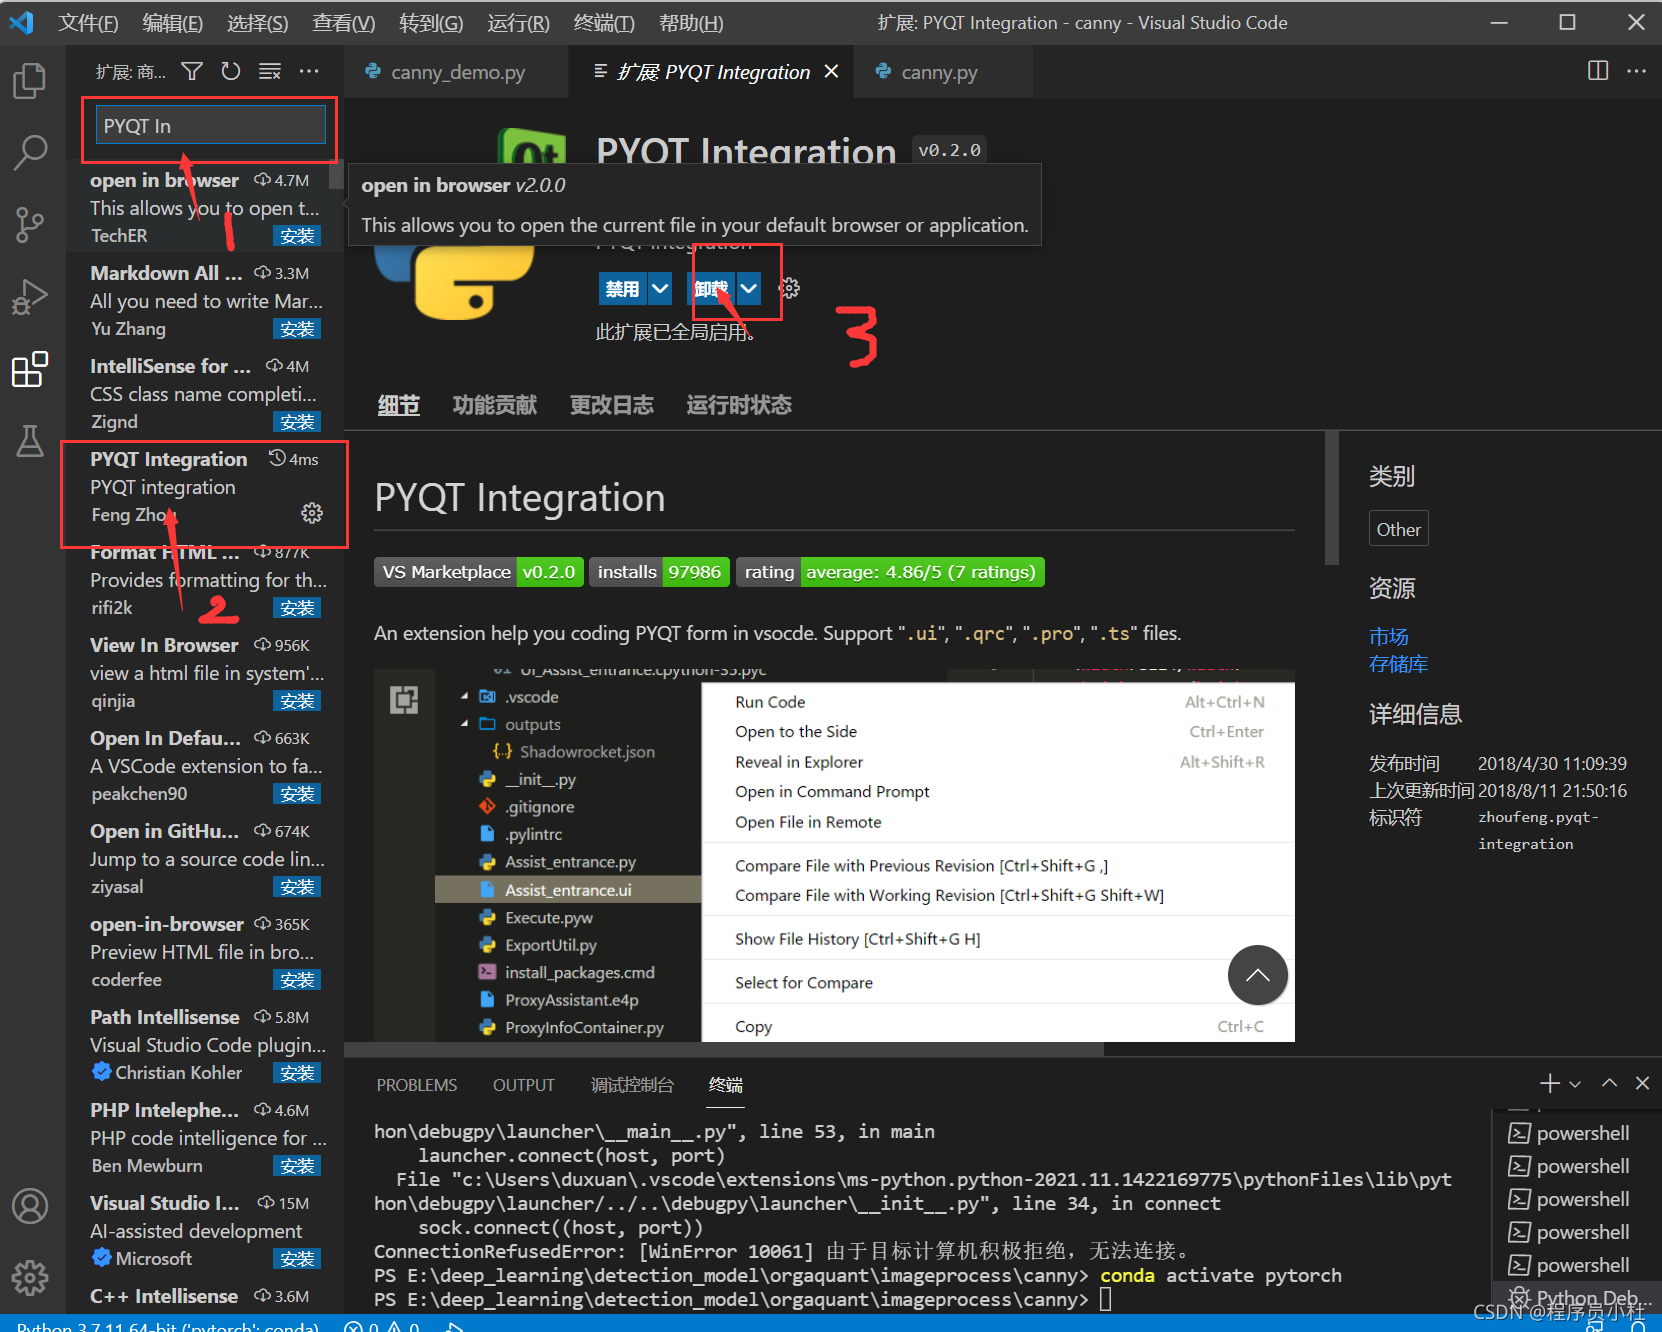Open the Accounts menu in activity bar
Screen dimensions: 1662x1332
pyautogui.click(x=30, y=1206)
